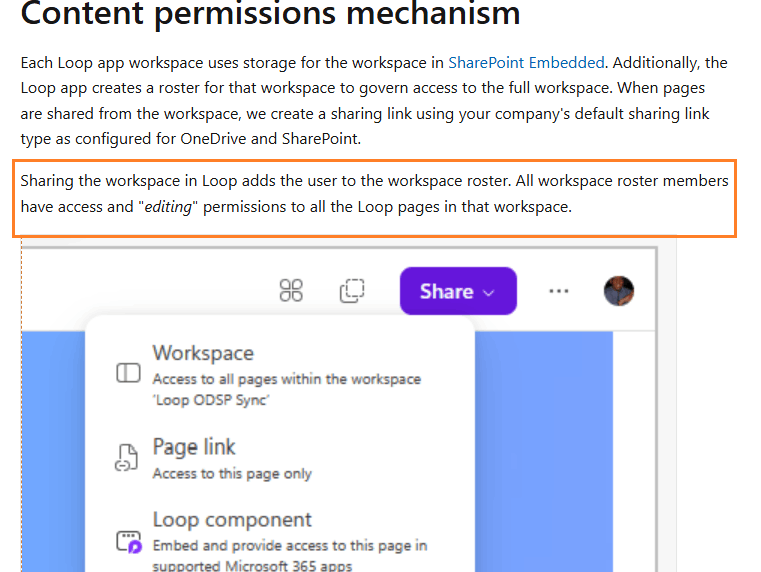The width and height of the screenshot is (761, 572).
Task: Click 'Access to all pages within the workspace' text
Action: point(287,379)
